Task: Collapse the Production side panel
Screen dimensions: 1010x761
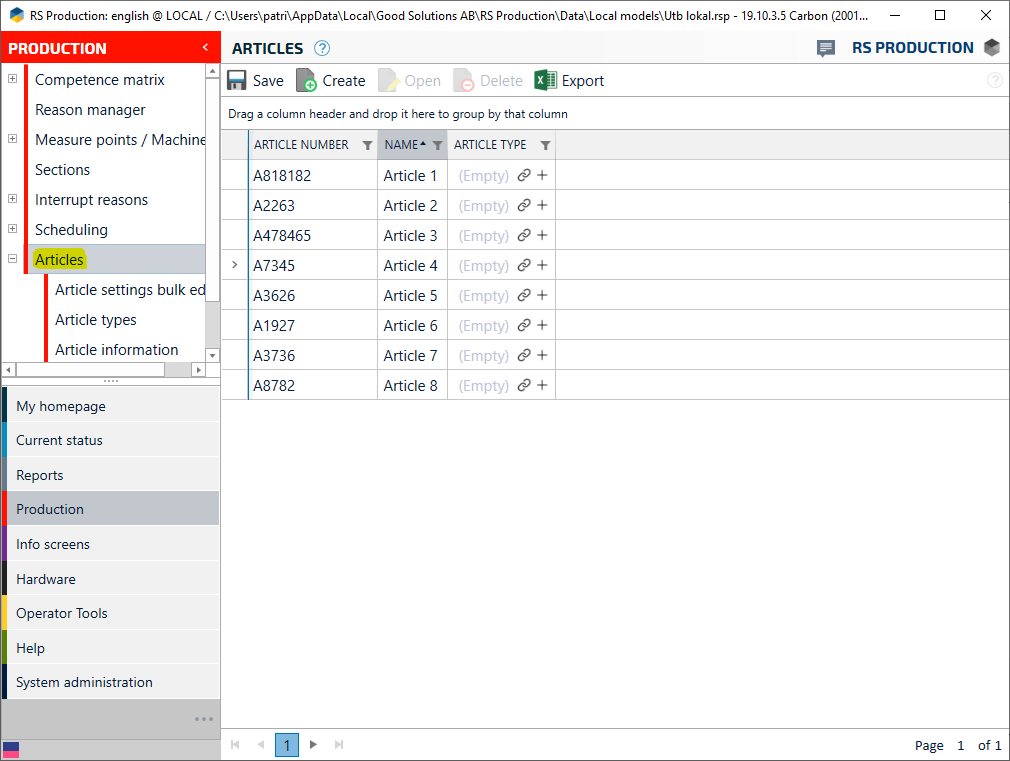Action: 205,48
